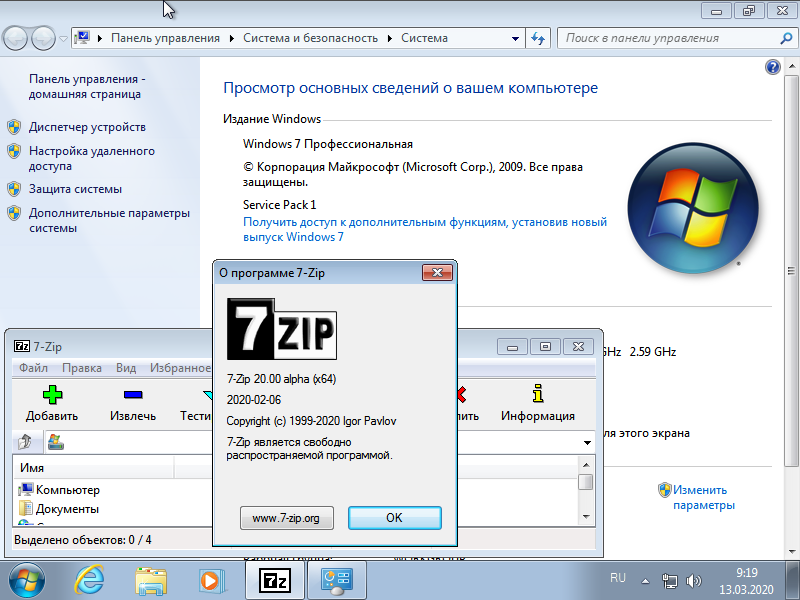Screen dimensions: 800x600
Task: Click Изменить параметры link
Action: (x=704, y=497)
